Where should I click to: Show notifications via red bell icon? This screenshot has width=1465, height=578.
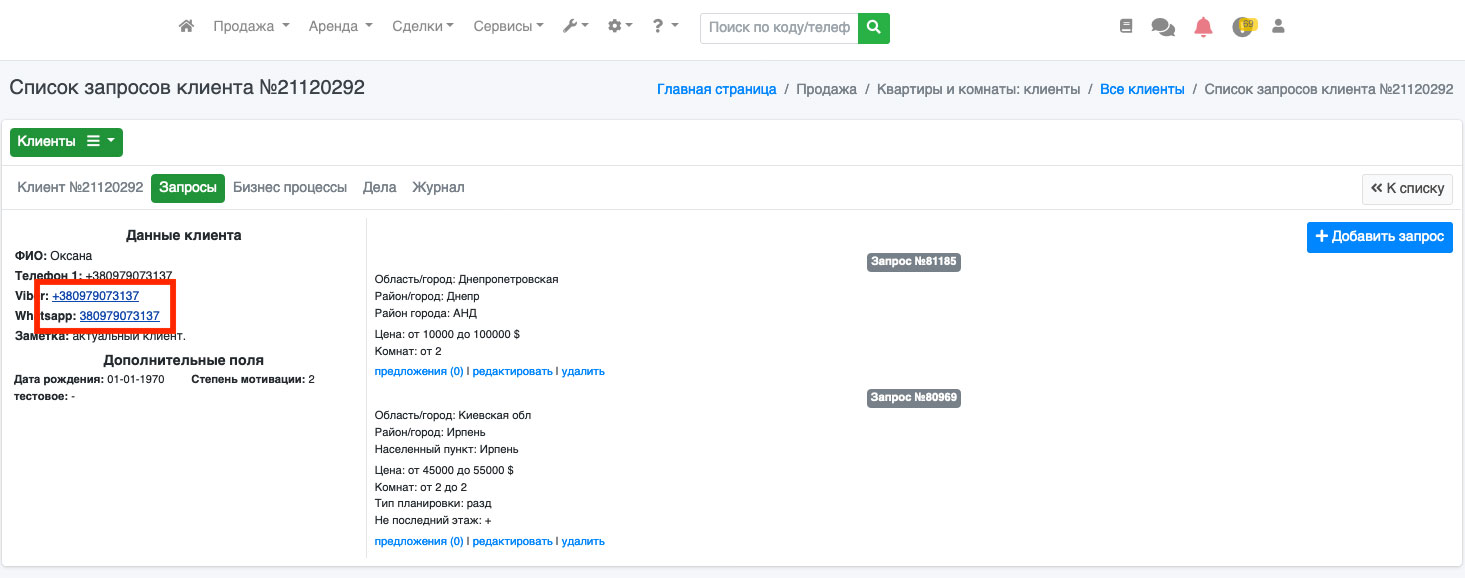(1203, 28)
